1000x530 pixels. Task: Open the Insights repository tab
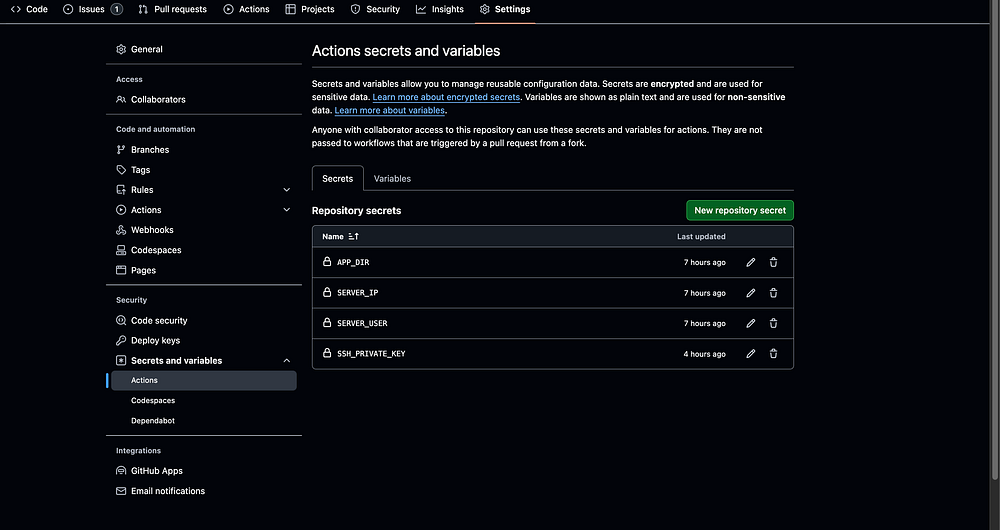[440, 9]
